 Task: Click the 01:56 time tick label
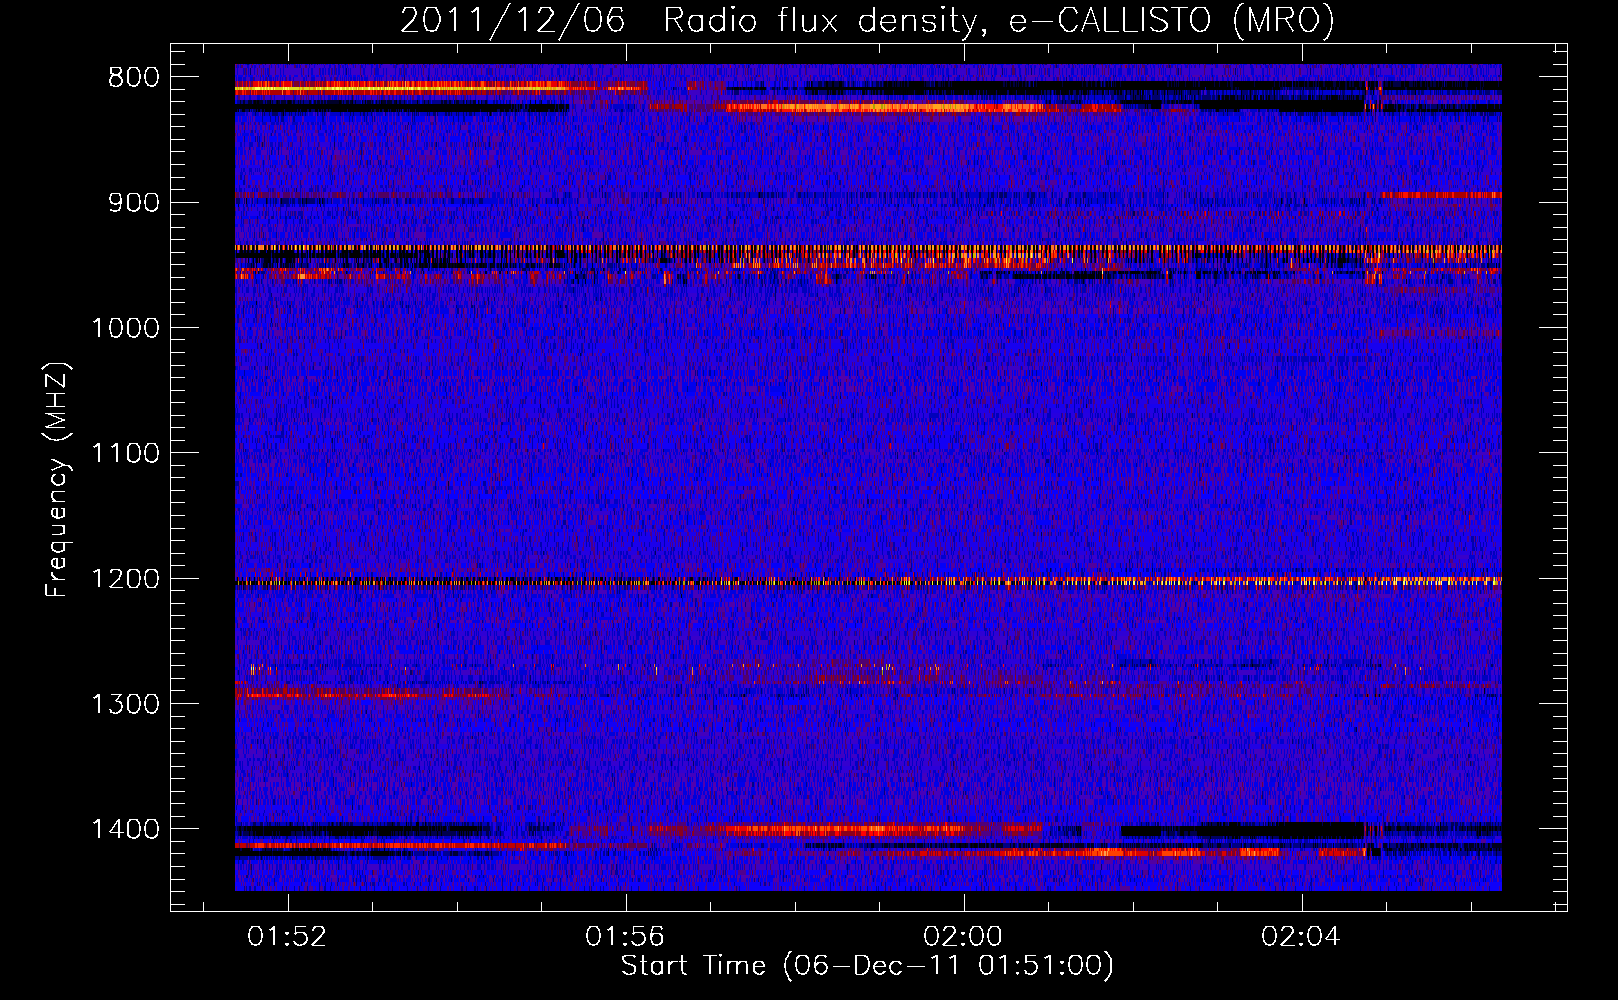625,937
